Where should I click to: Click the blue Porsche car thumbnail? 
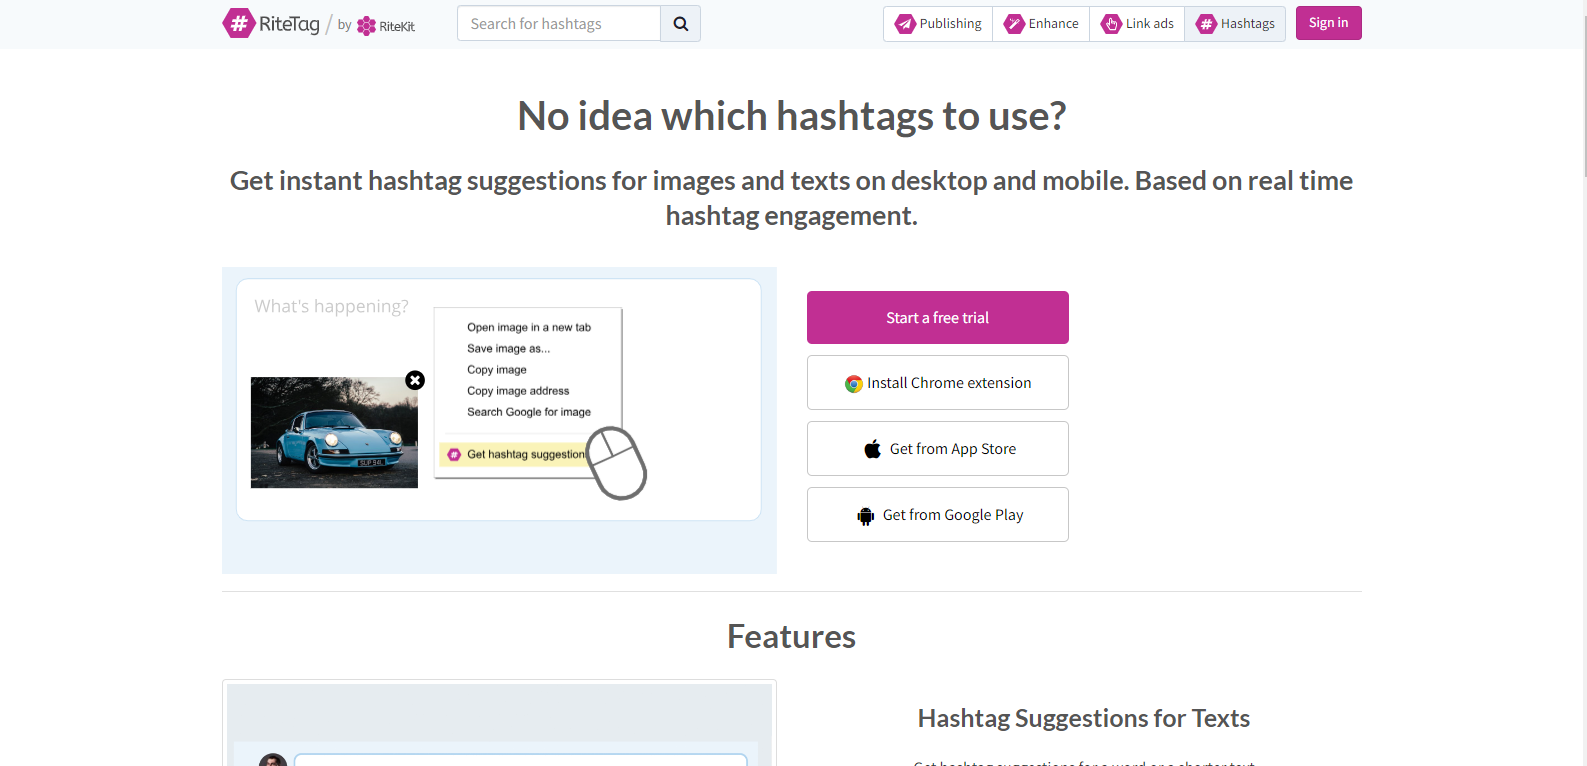pyautogui.click(x=334, y=432)
